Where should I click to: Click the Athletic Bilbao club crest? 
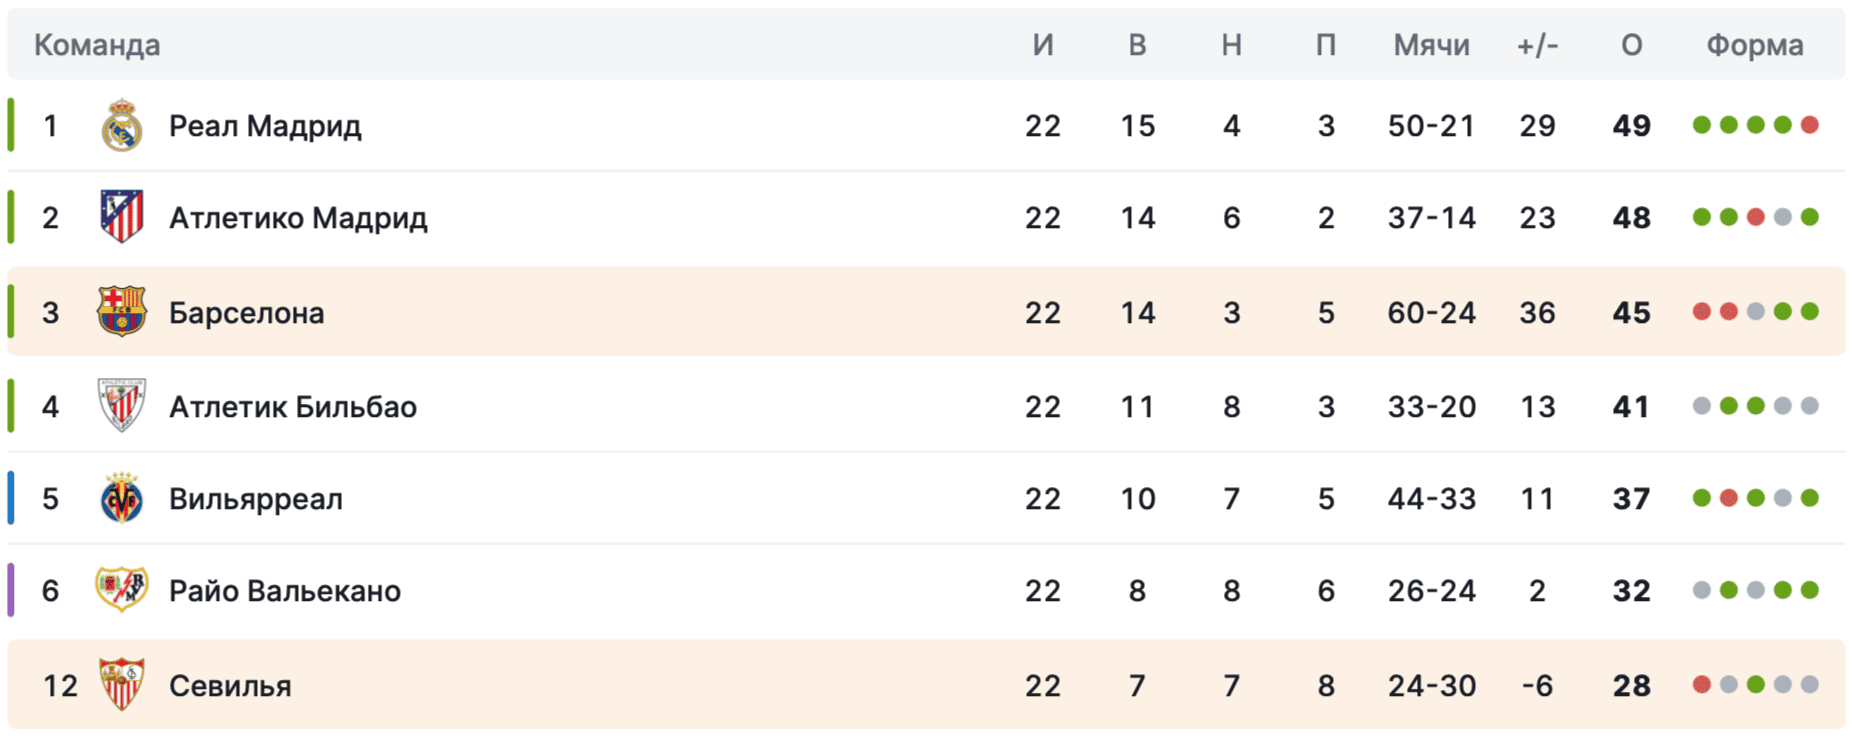(122, 406)
